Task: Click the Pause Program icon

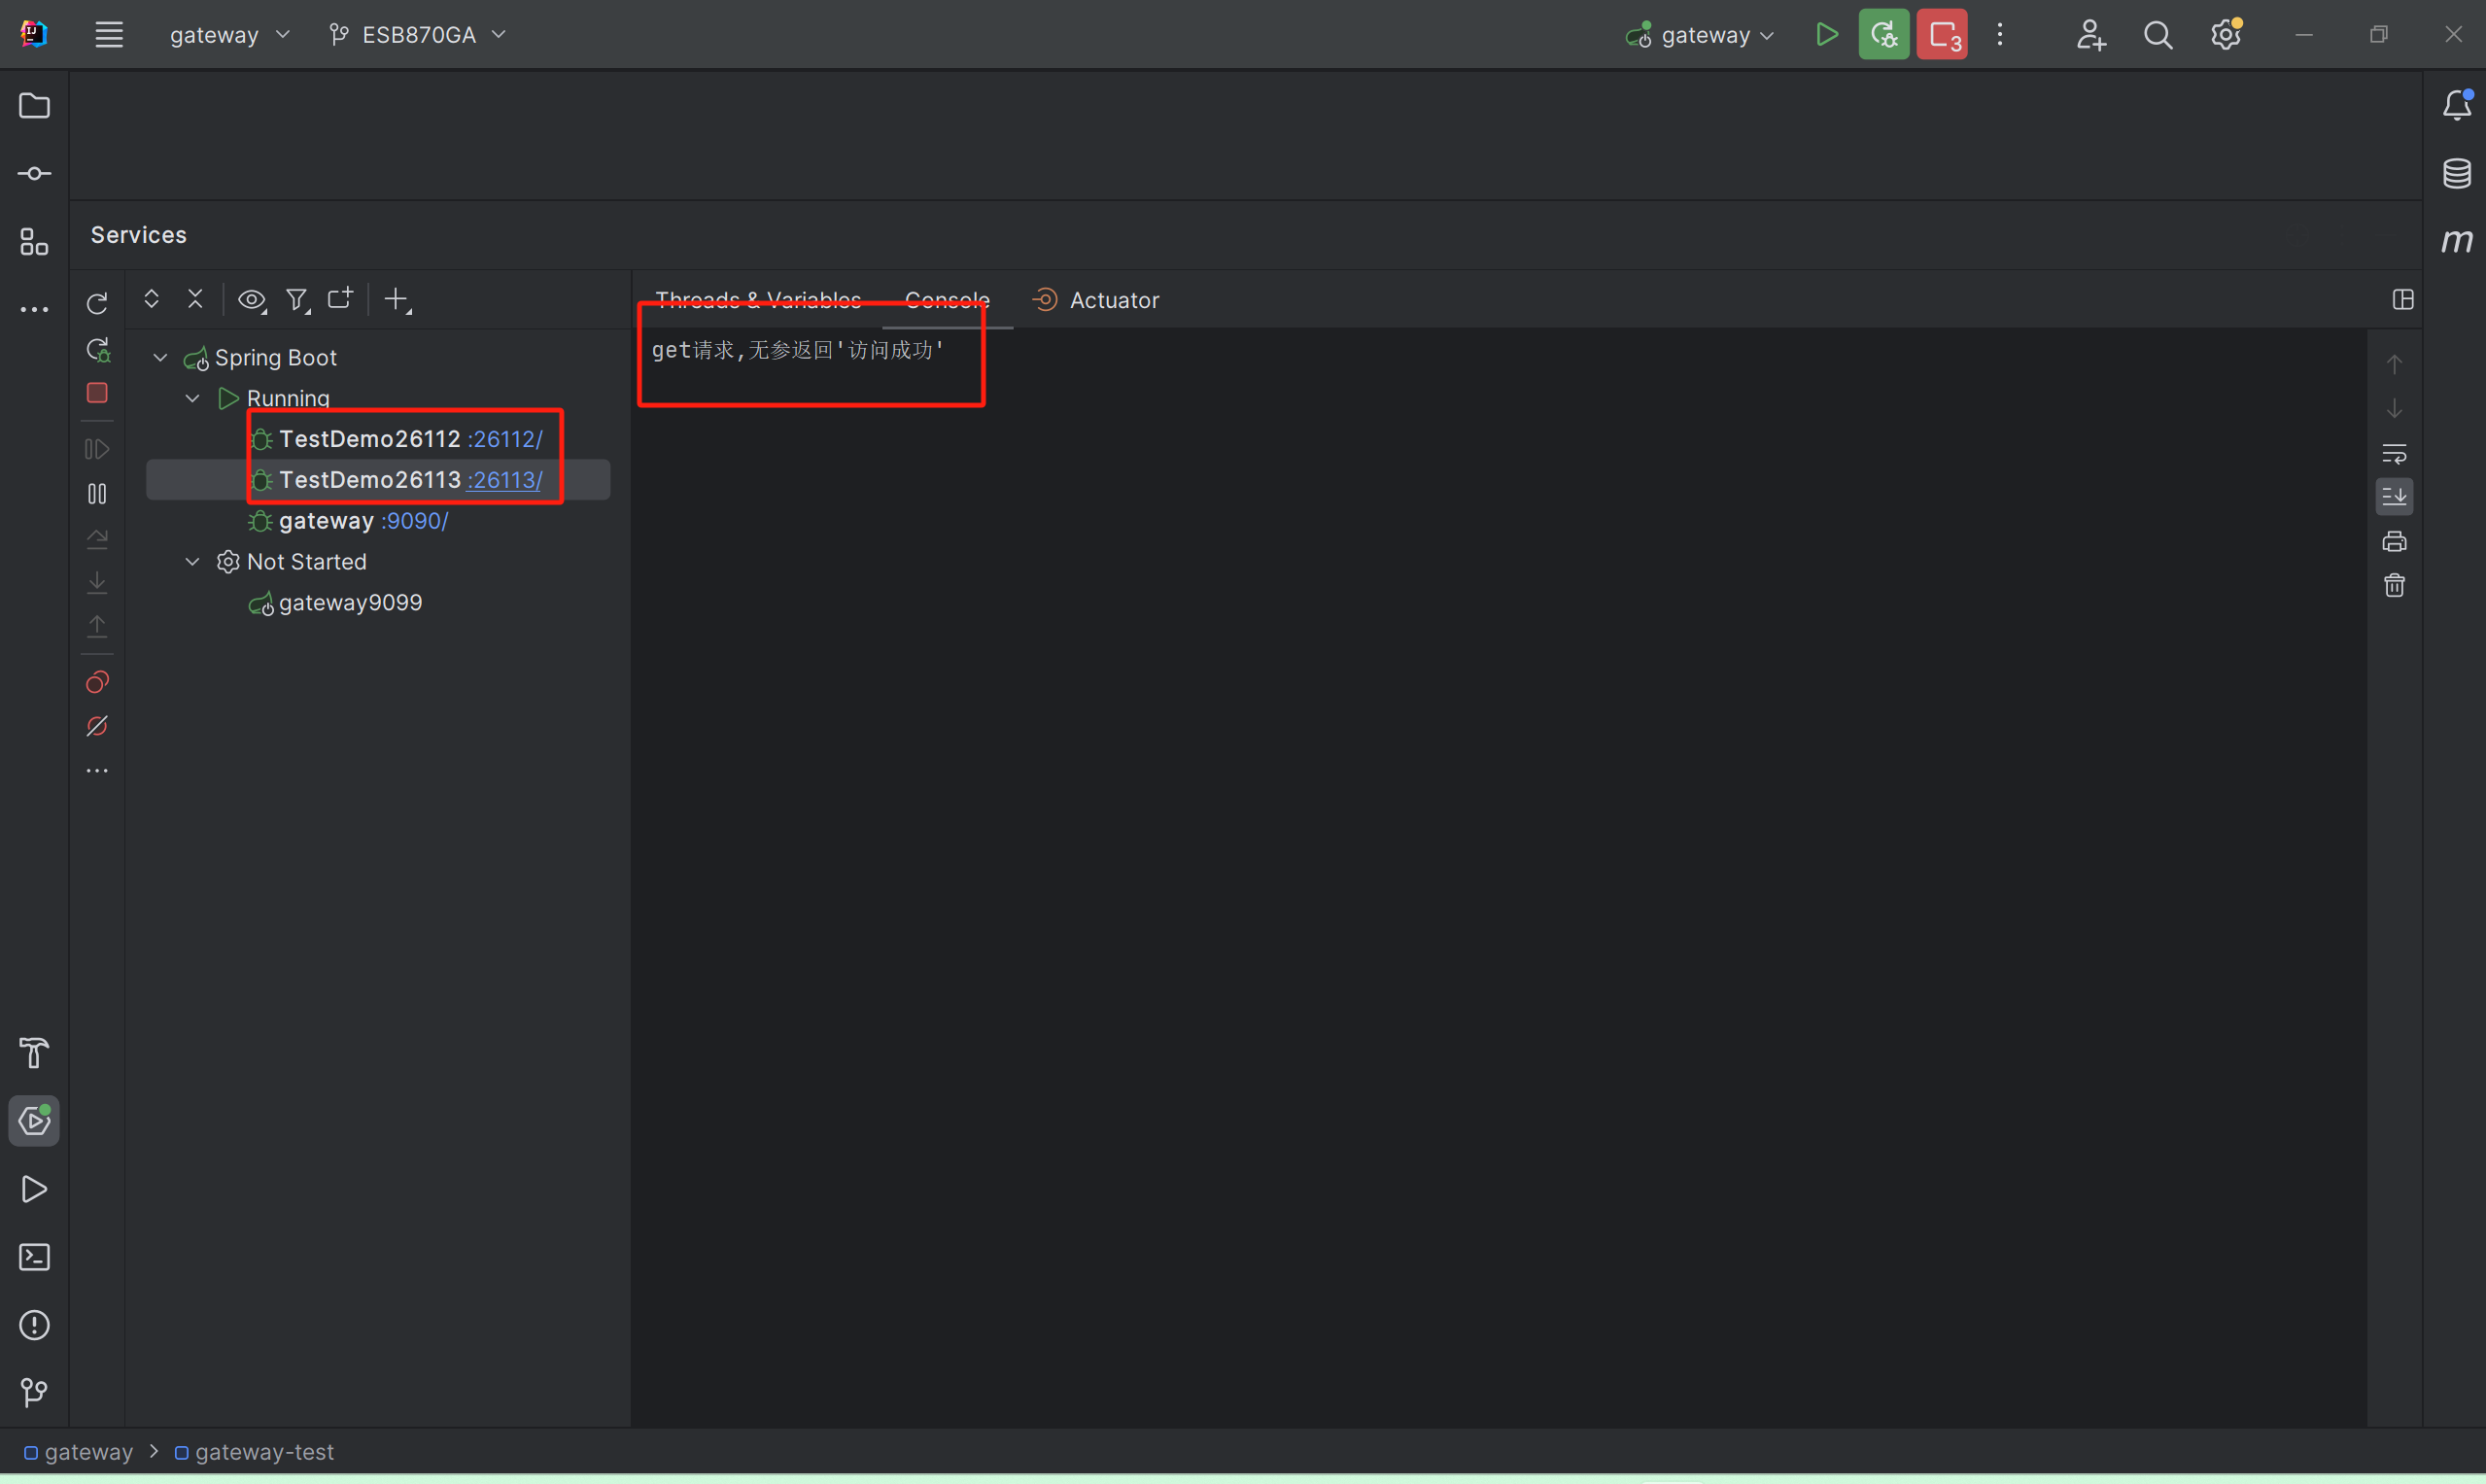Action: point(97,494)
